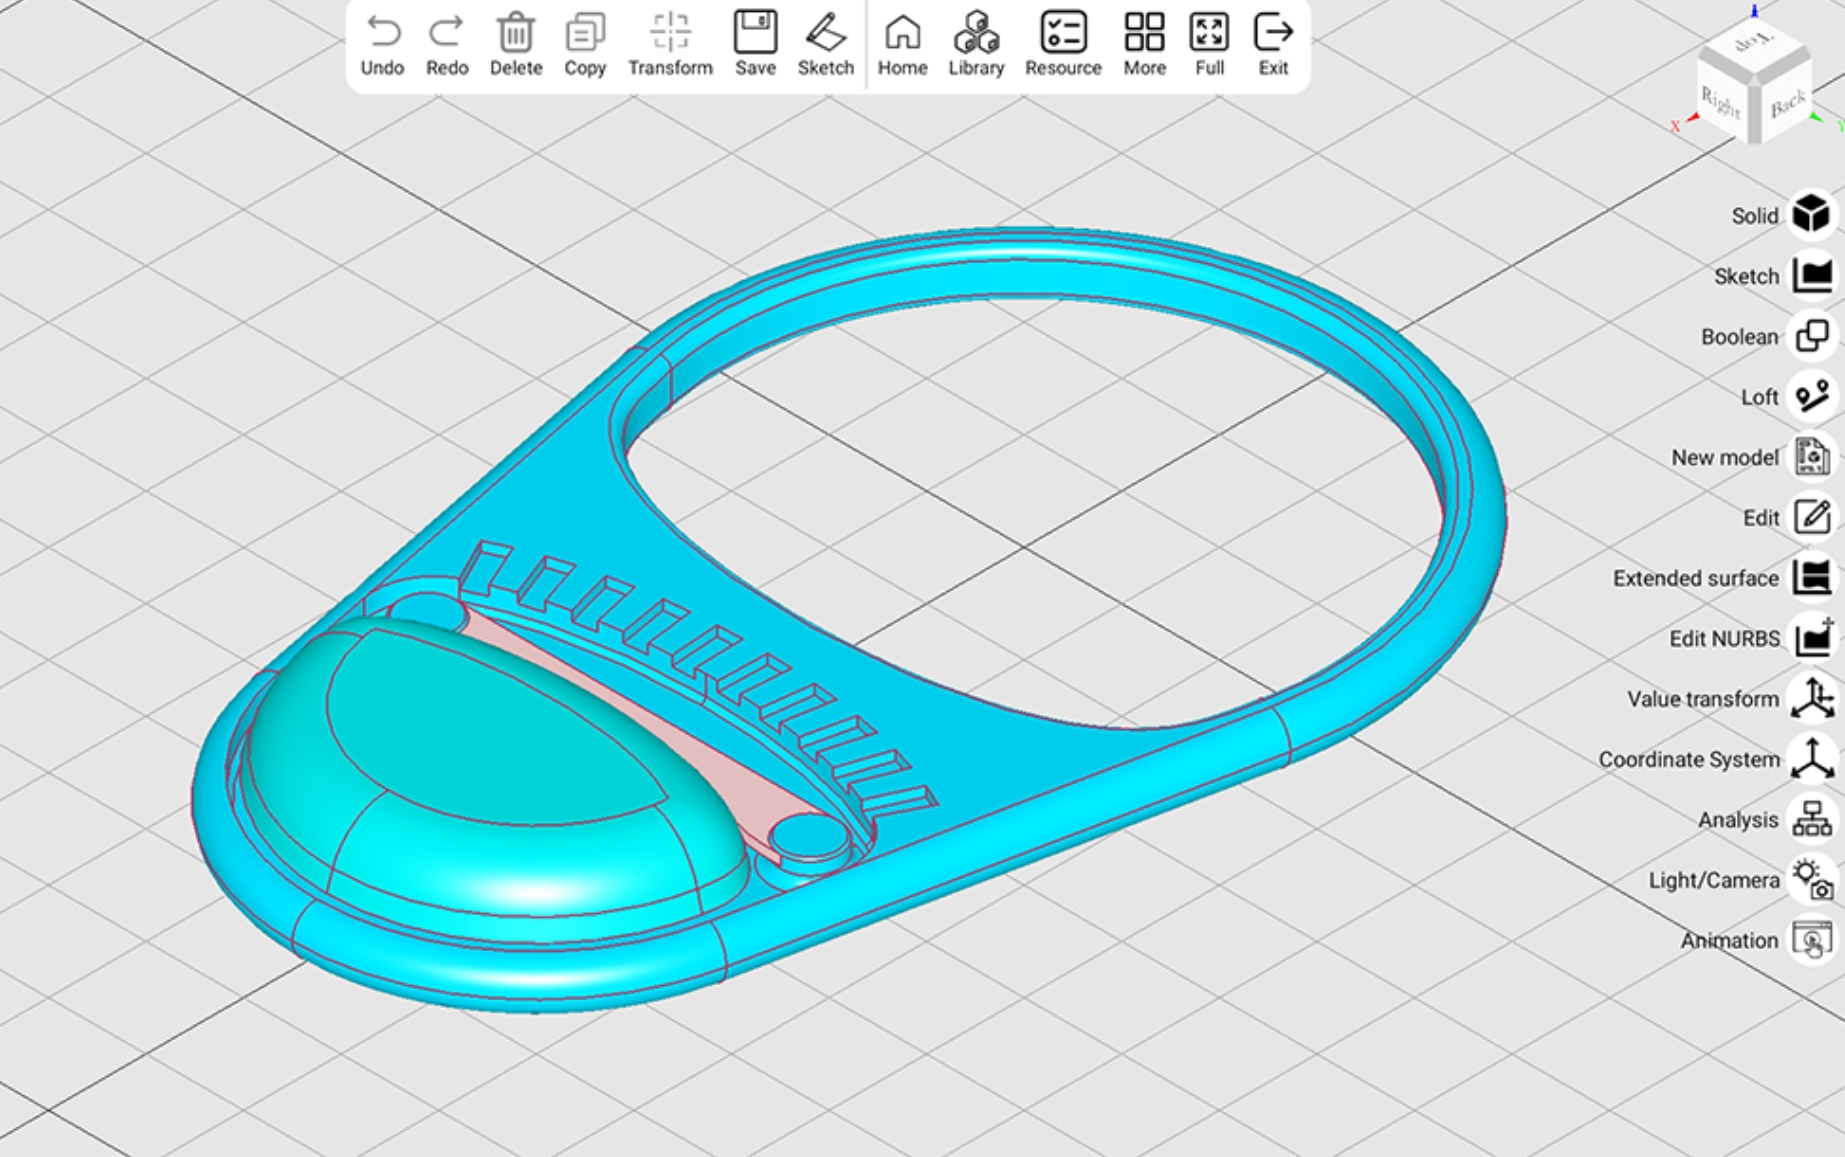Screen dimensions: 1845x1157
Task: Activate the Loft tool
Action: (x=1812, y=397)
